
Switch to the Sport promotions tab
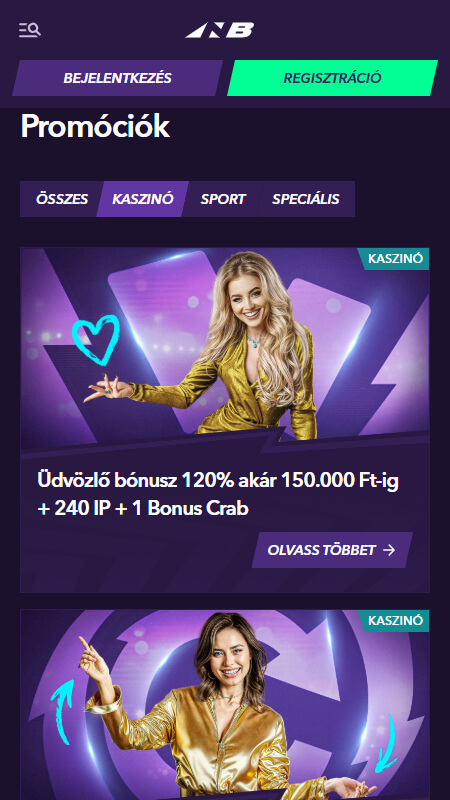[223, 199]
